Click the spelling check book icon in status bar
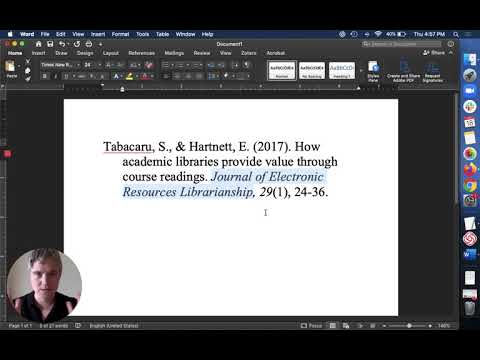The image size is (480, 360). tap(78, 326)
